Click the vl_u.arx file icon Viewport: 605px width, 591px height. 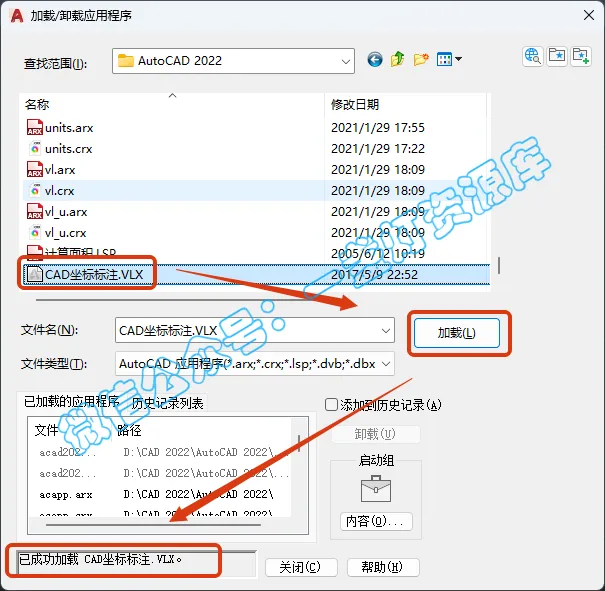tap(35, 211)
